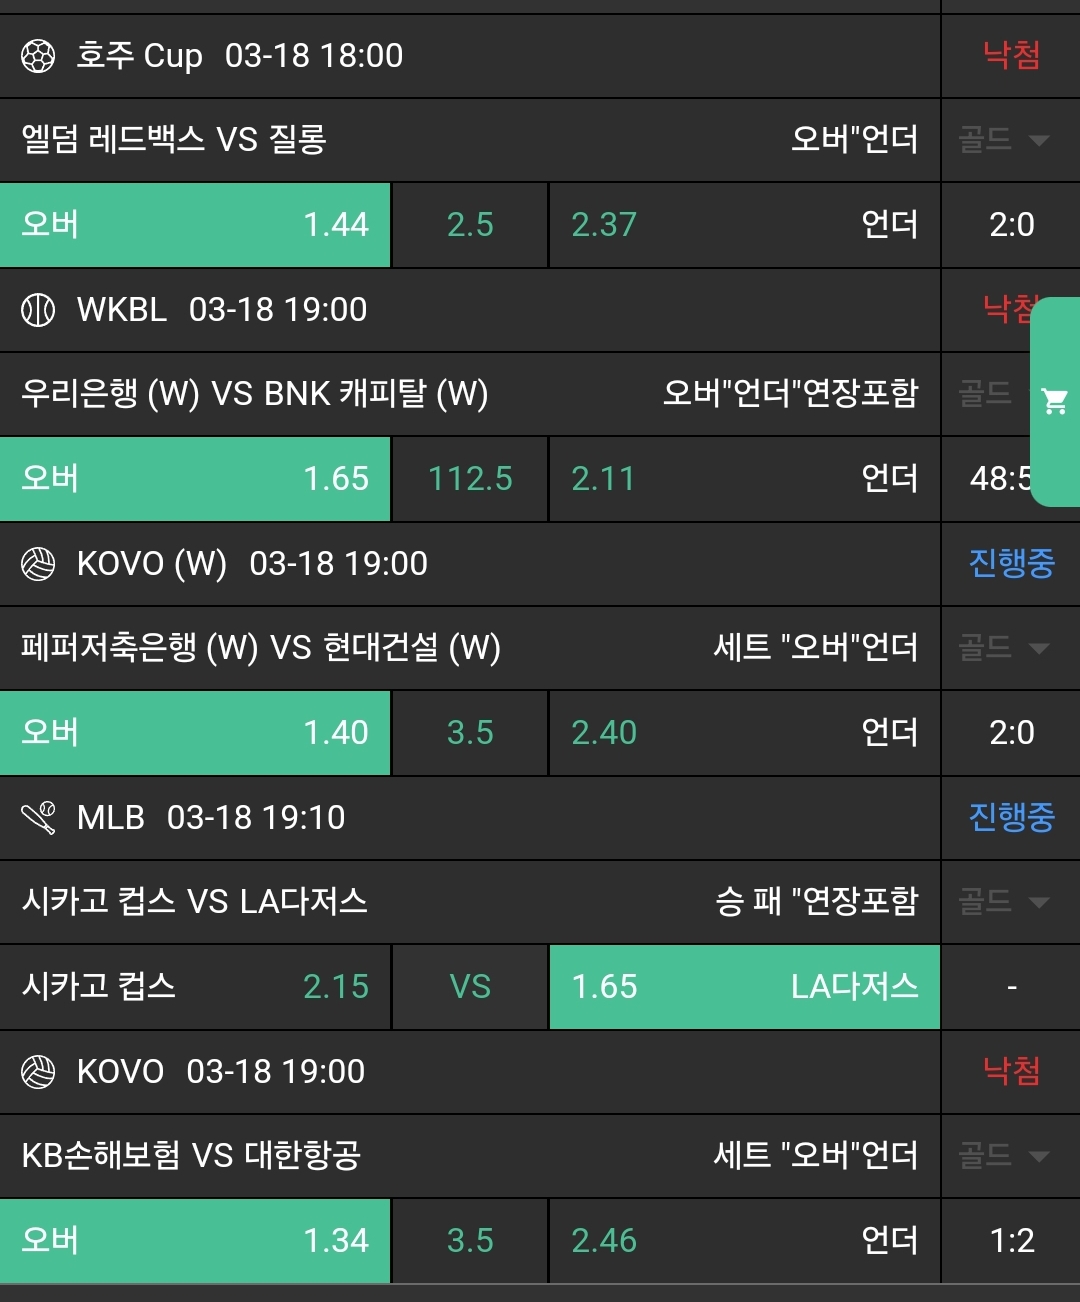The width and height of the screenshot is (1080, 1302).
Task: Select 시카고 컵스 2.15 odds option
Action: click(x=195, y=987)
